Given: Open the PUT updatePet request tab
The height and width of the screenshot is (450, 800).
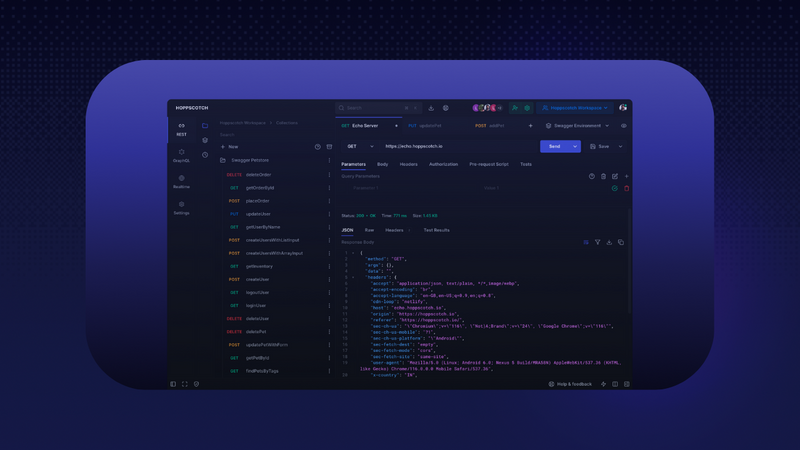Looking at the screenshot, I should point(424,126).
